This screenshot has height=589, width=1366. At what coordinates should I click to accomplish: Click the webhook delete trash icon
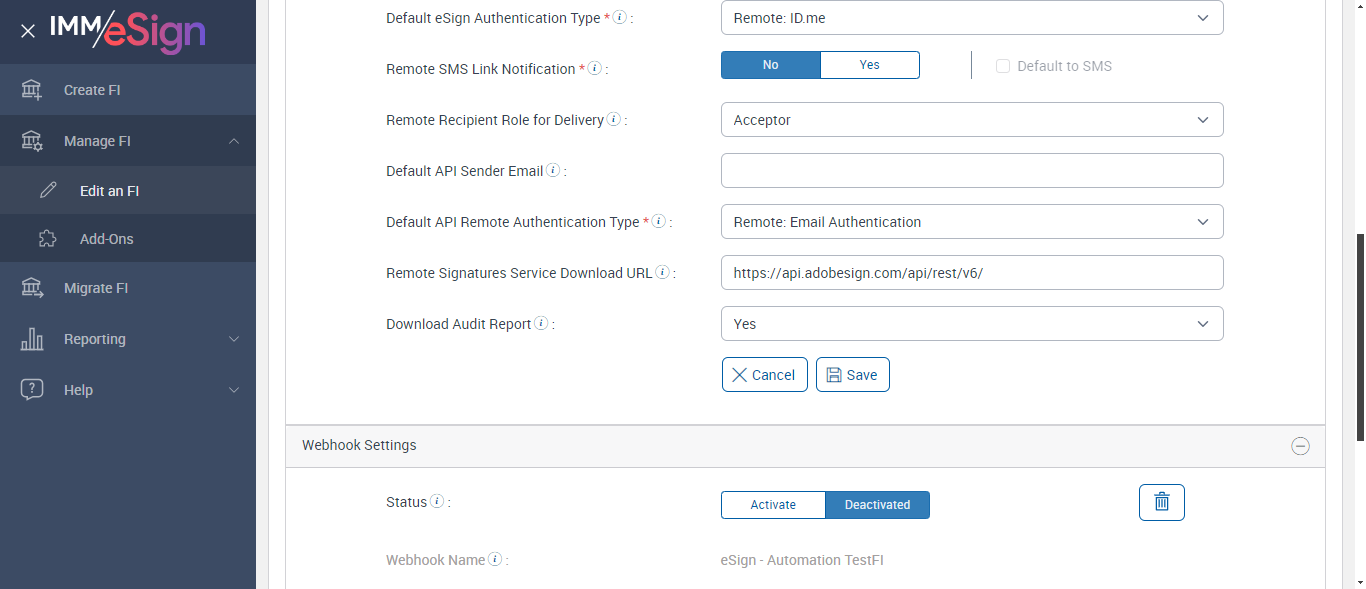point(1161,502)
